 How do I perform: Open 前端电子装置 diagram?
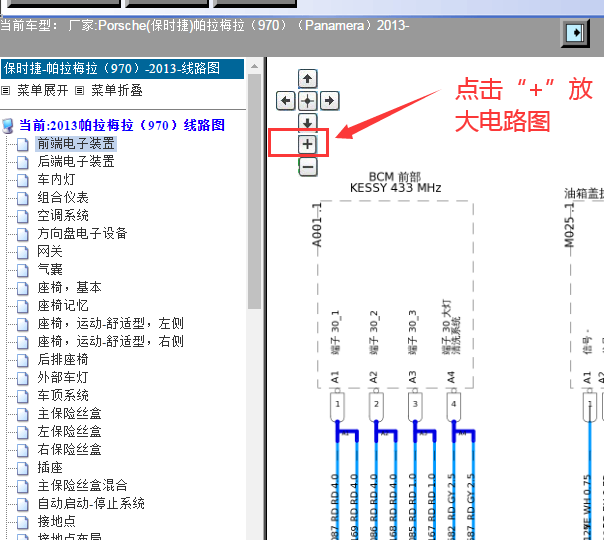click(76, 143)
